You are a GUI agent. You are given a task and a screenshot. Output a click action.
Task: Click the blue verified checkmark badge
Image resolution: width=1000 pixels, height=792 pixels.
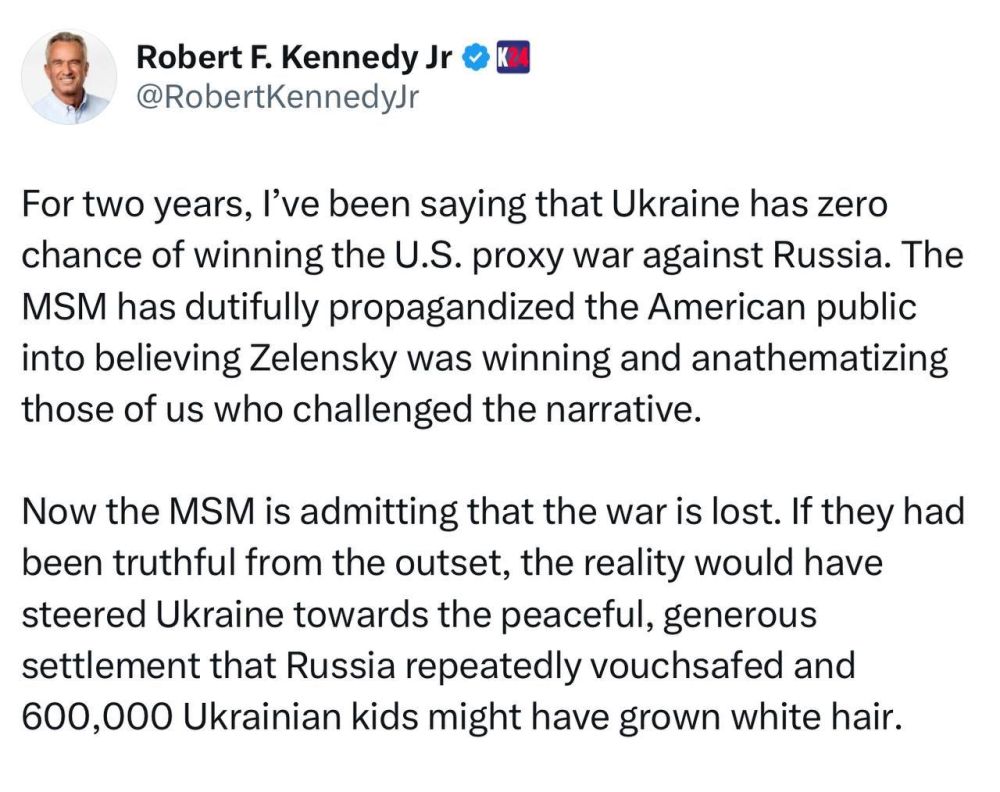tap(475, 58)
